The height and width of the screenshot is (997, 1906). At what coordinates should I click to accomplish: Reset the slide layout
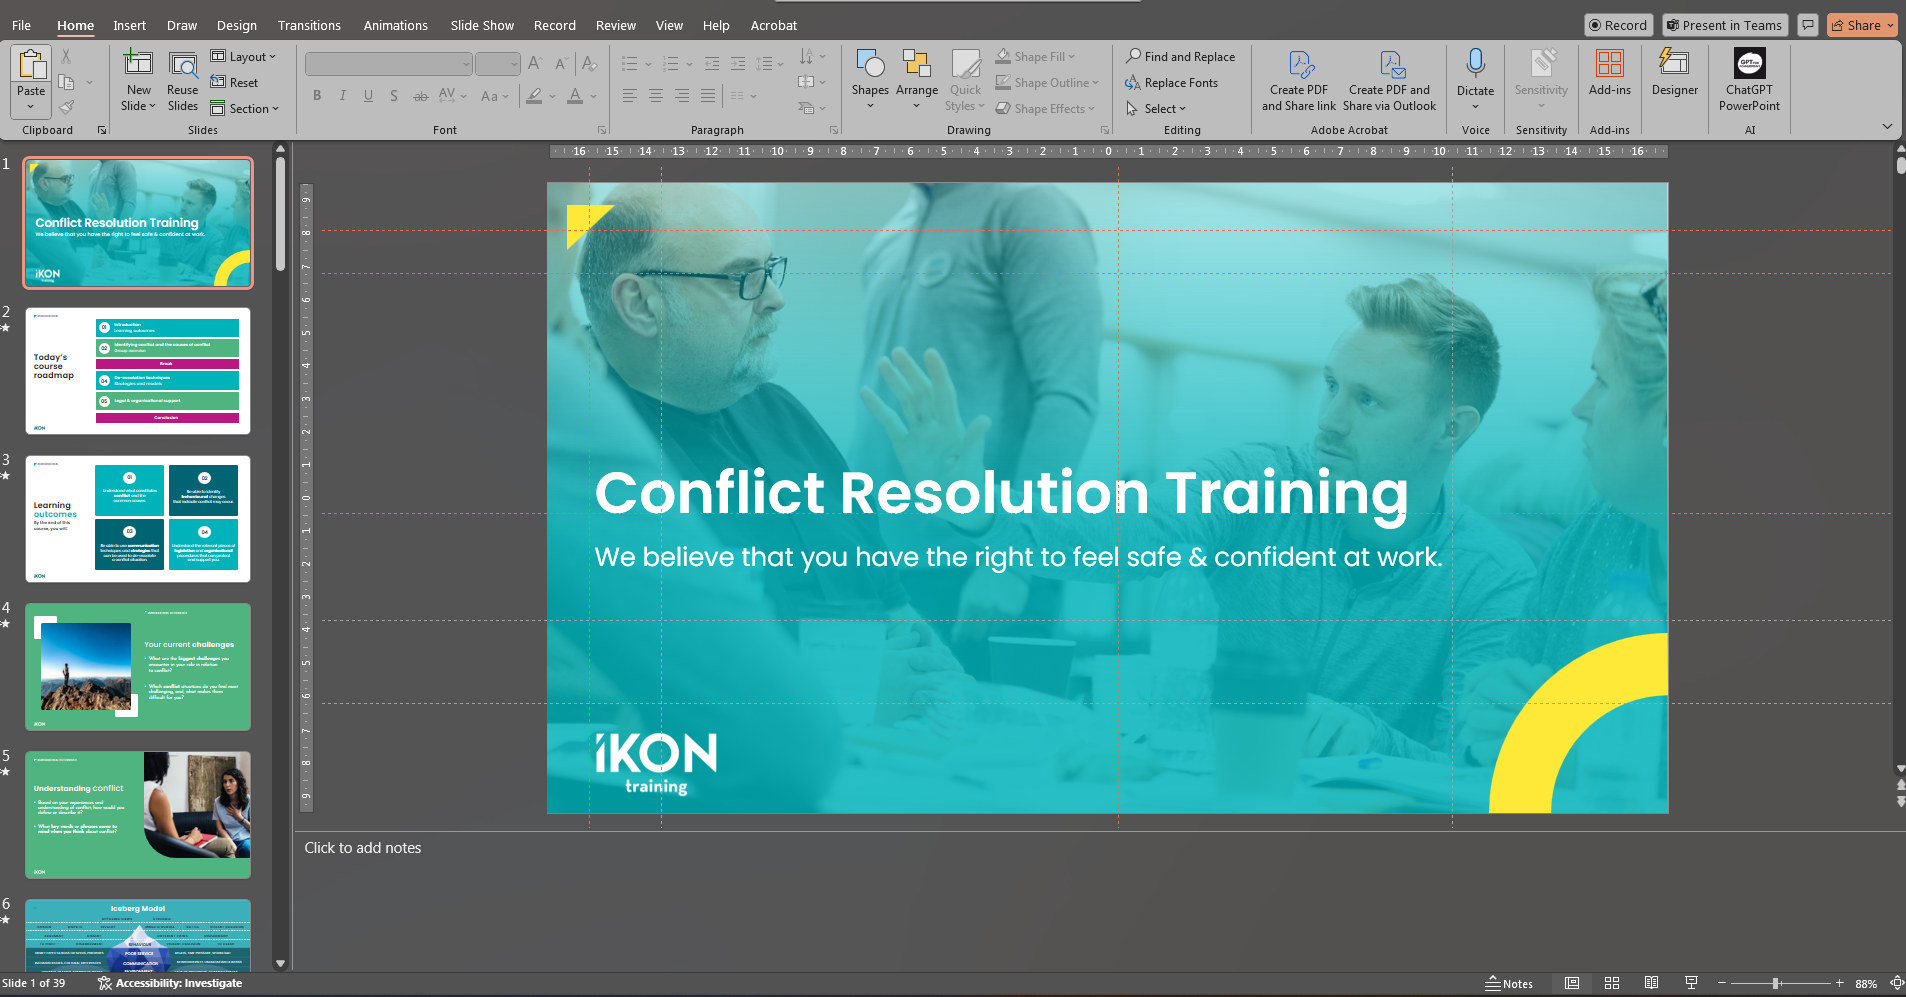click(x=235, y=83)
